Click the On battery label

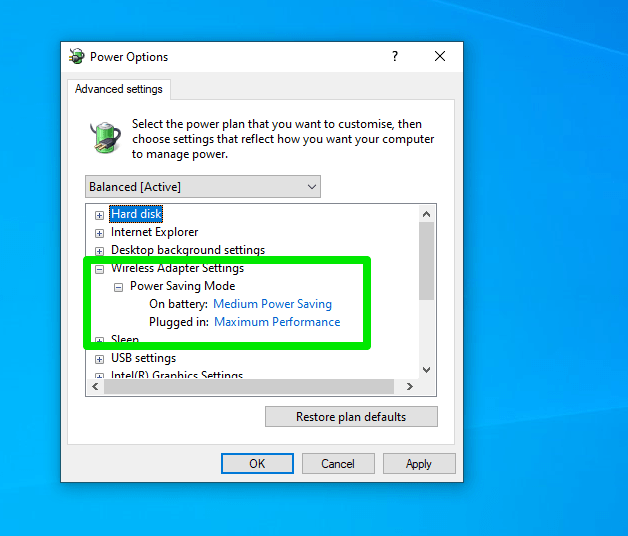click(178, 304)
